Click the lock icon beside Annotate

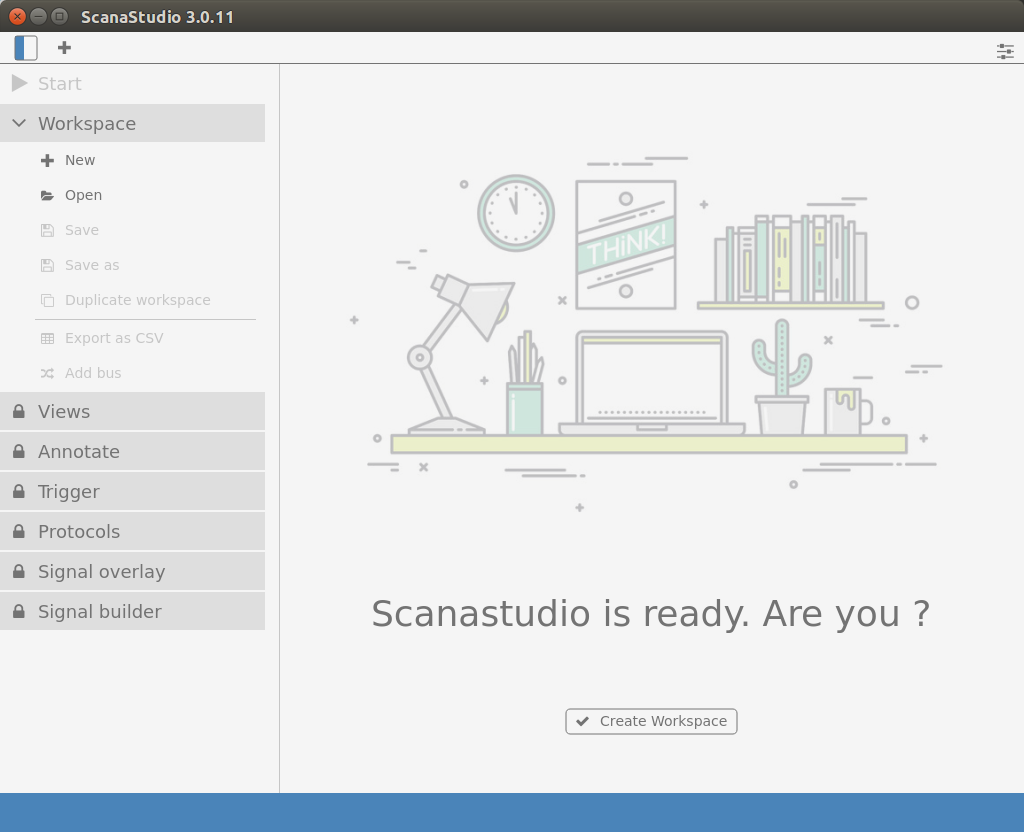19,451
